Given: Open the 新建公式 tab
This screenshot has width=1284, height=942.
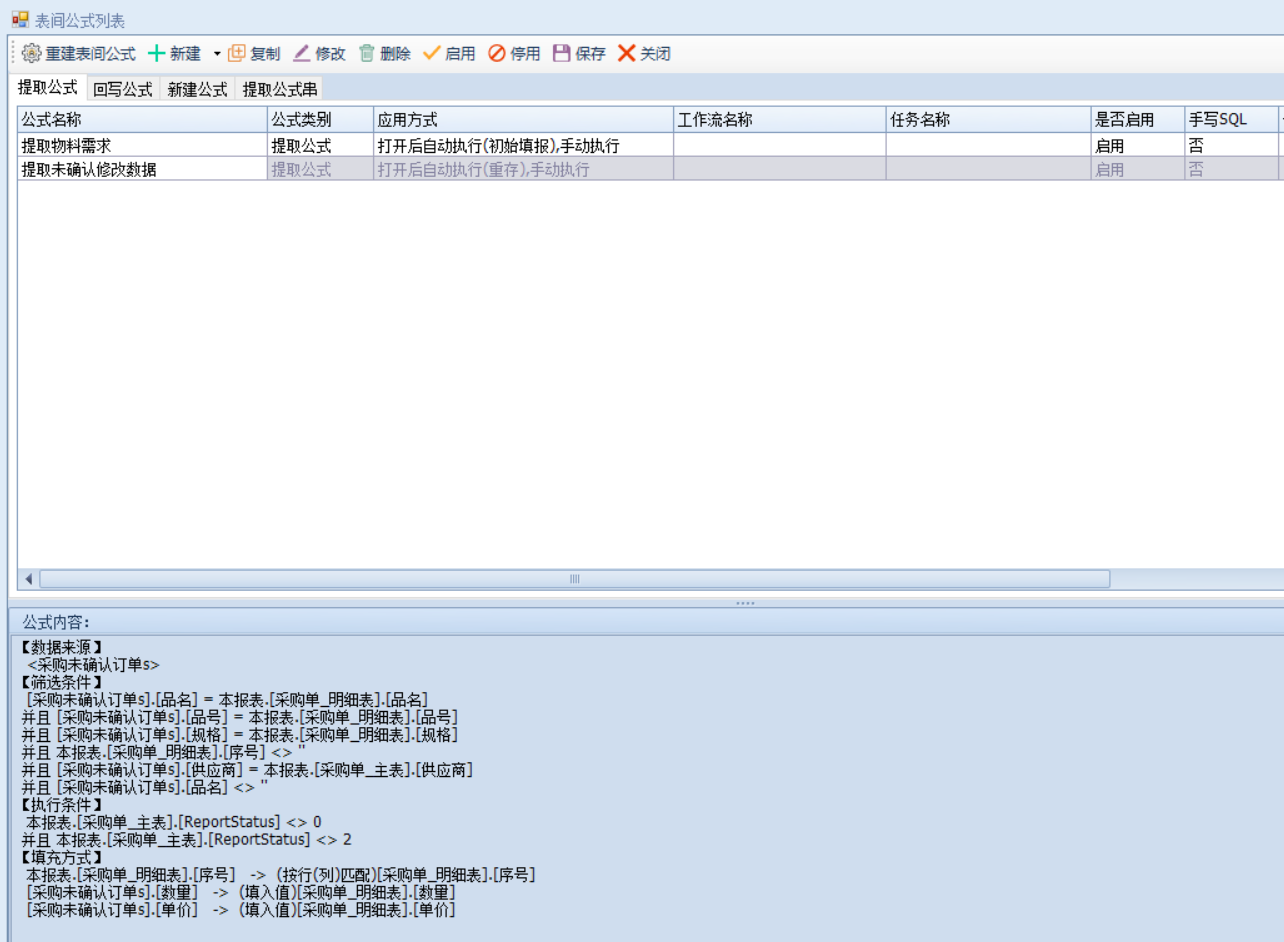Looking at the screenshot, I should tap(197, 89).
